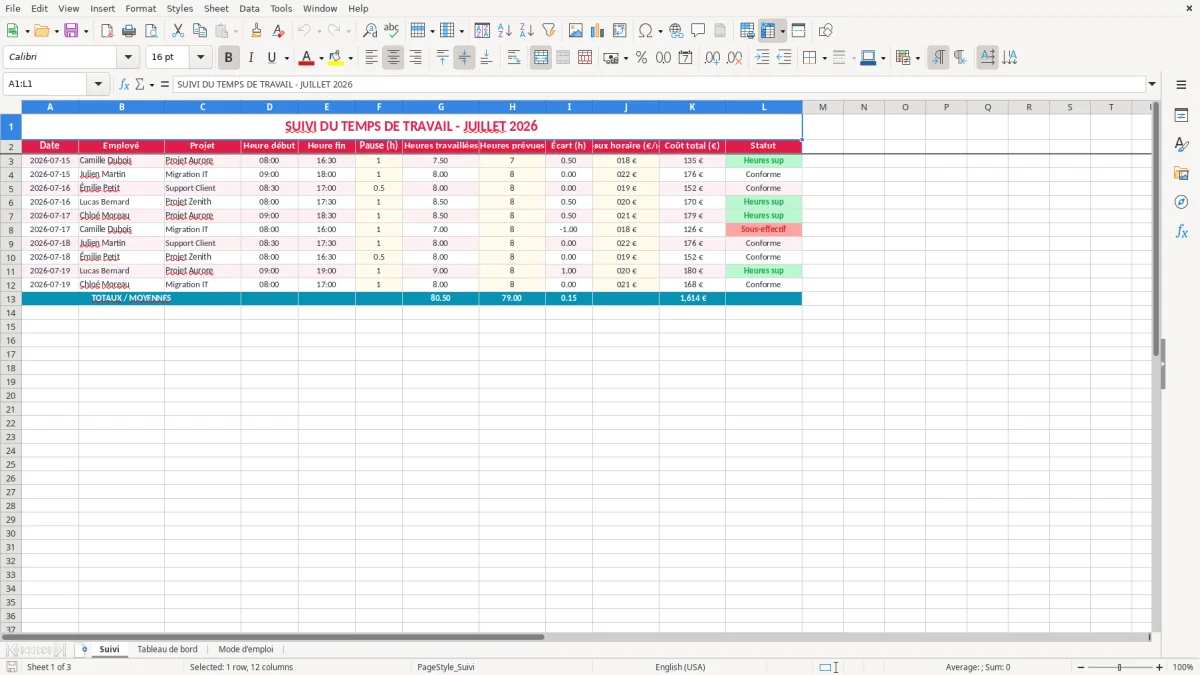1200x675 pixels.
Task: Click row header 13
Action: pyautogui.click(x=11, y=298)
